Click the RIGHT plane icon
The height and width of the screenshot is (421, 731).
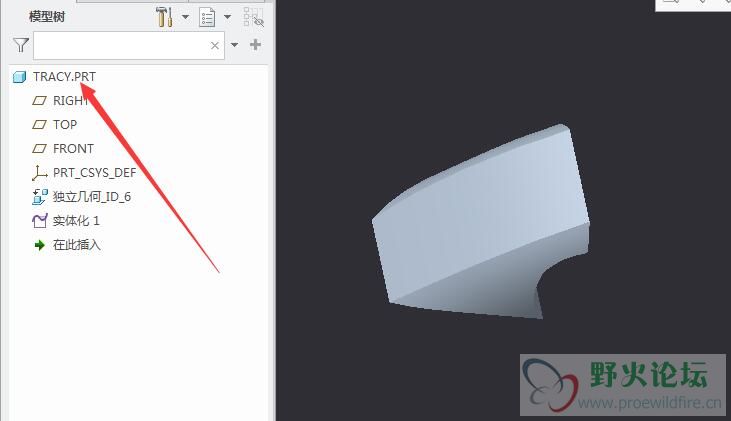click(40, 101)
